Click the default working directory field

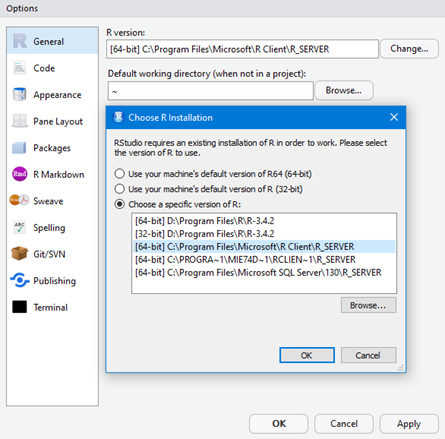coord(210,91)
